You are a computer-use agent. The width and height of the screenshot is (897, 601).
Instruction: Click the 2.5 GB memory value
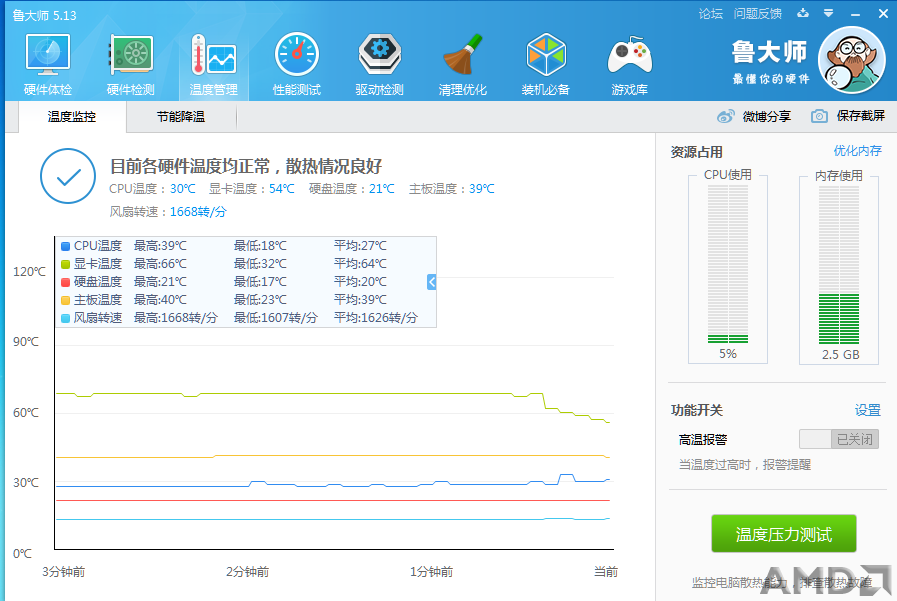pyautogui.click(x=840, y=355)
